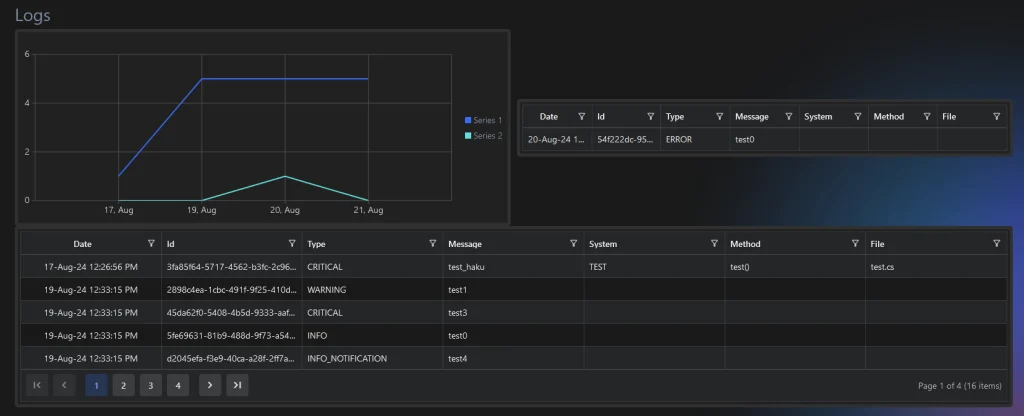Go to first page of log table

[37, 385]
